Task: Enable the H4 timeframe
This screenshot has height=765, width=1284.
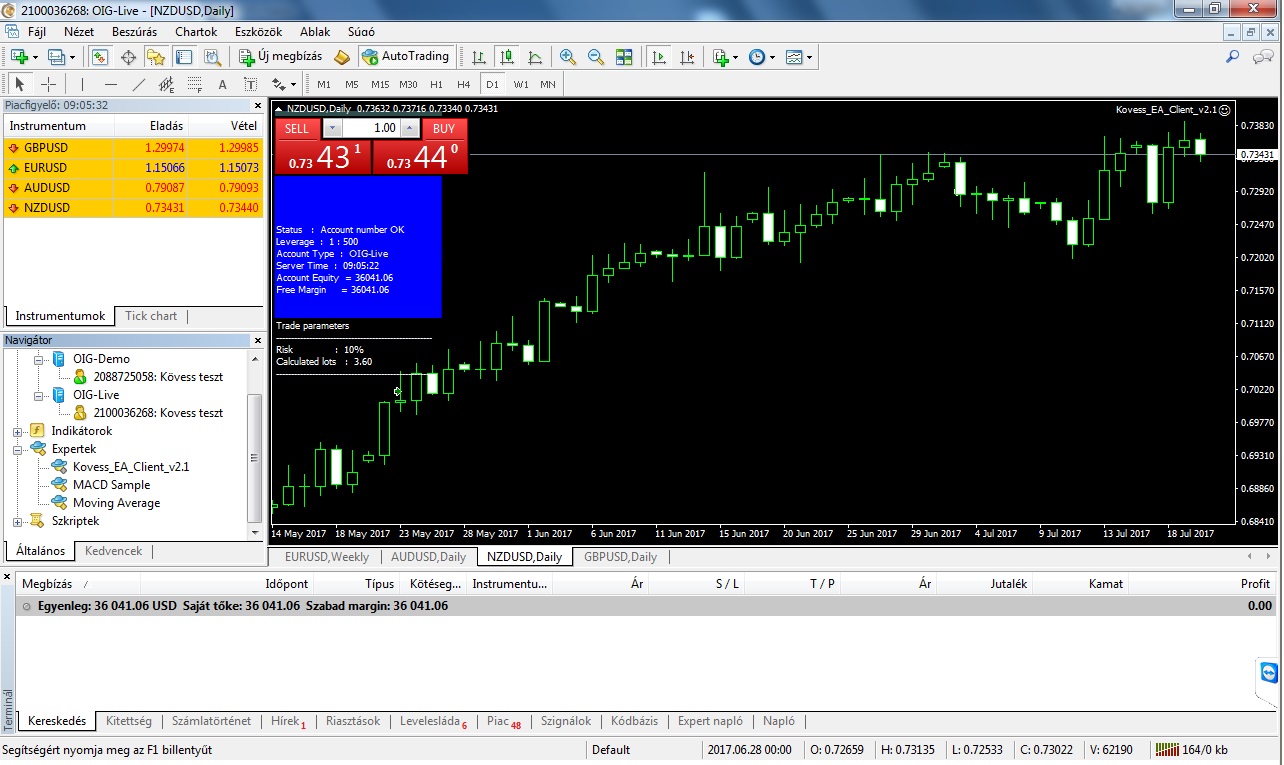Action: click(x=463, y=84)
